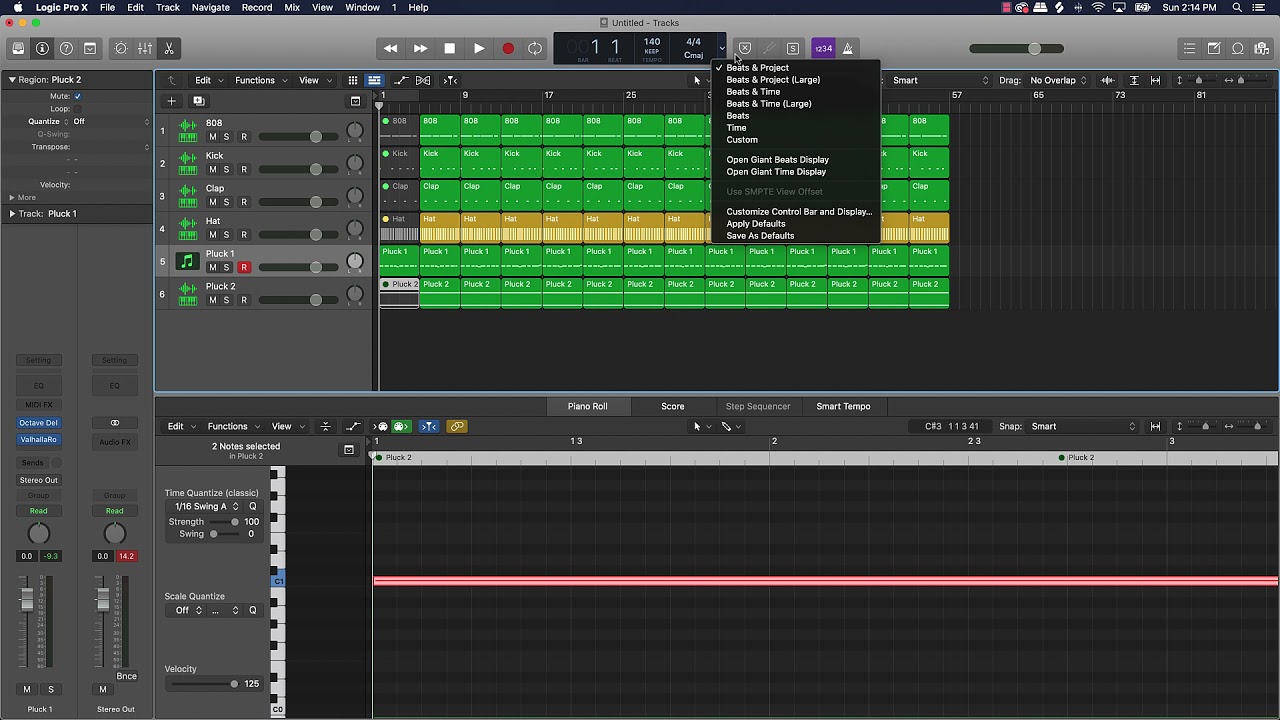Open the Tracks area Functions dropdown

(x=259, y=80)
